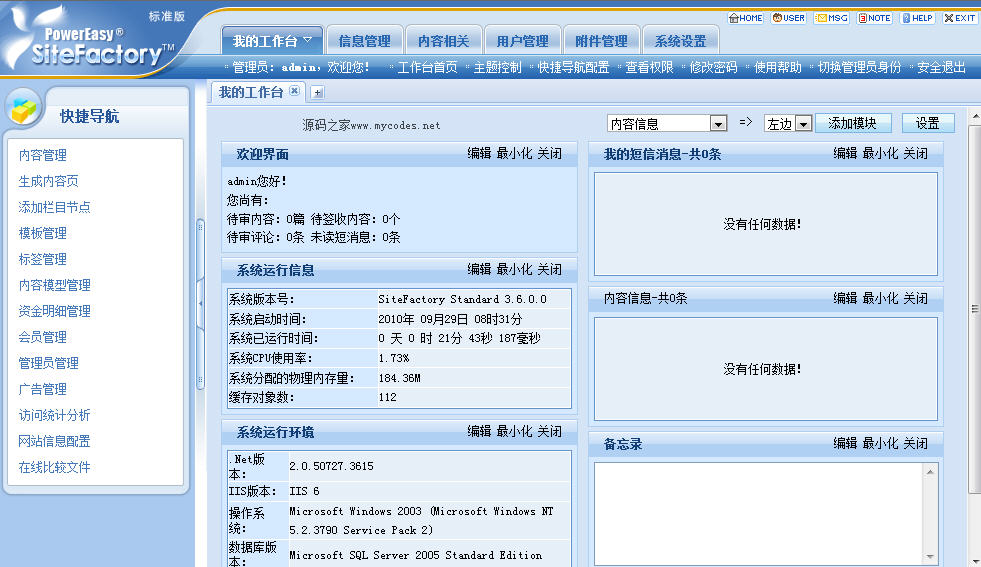Open the HELP icon

pos(916,18)
